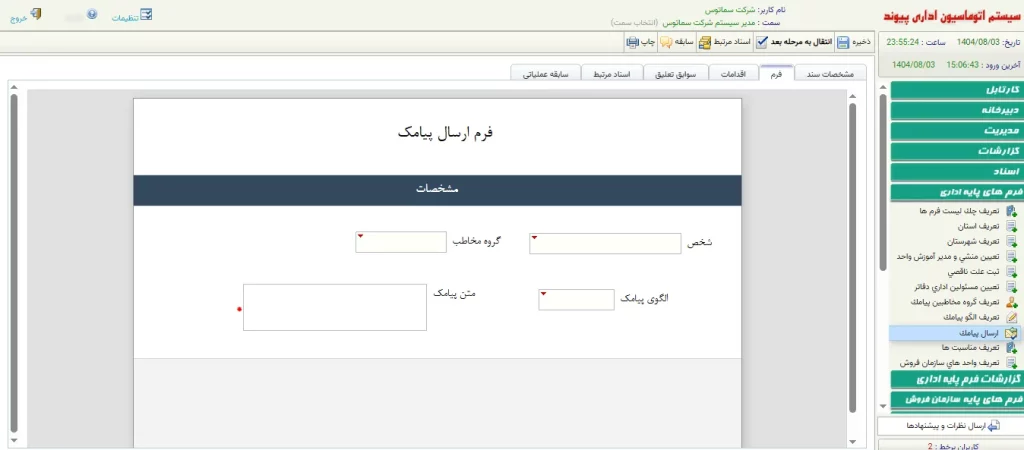This screenshot has width=1024, height=450.
Task: Click the فرم ارسال پیامک form title
Action: tap(445, 133)
